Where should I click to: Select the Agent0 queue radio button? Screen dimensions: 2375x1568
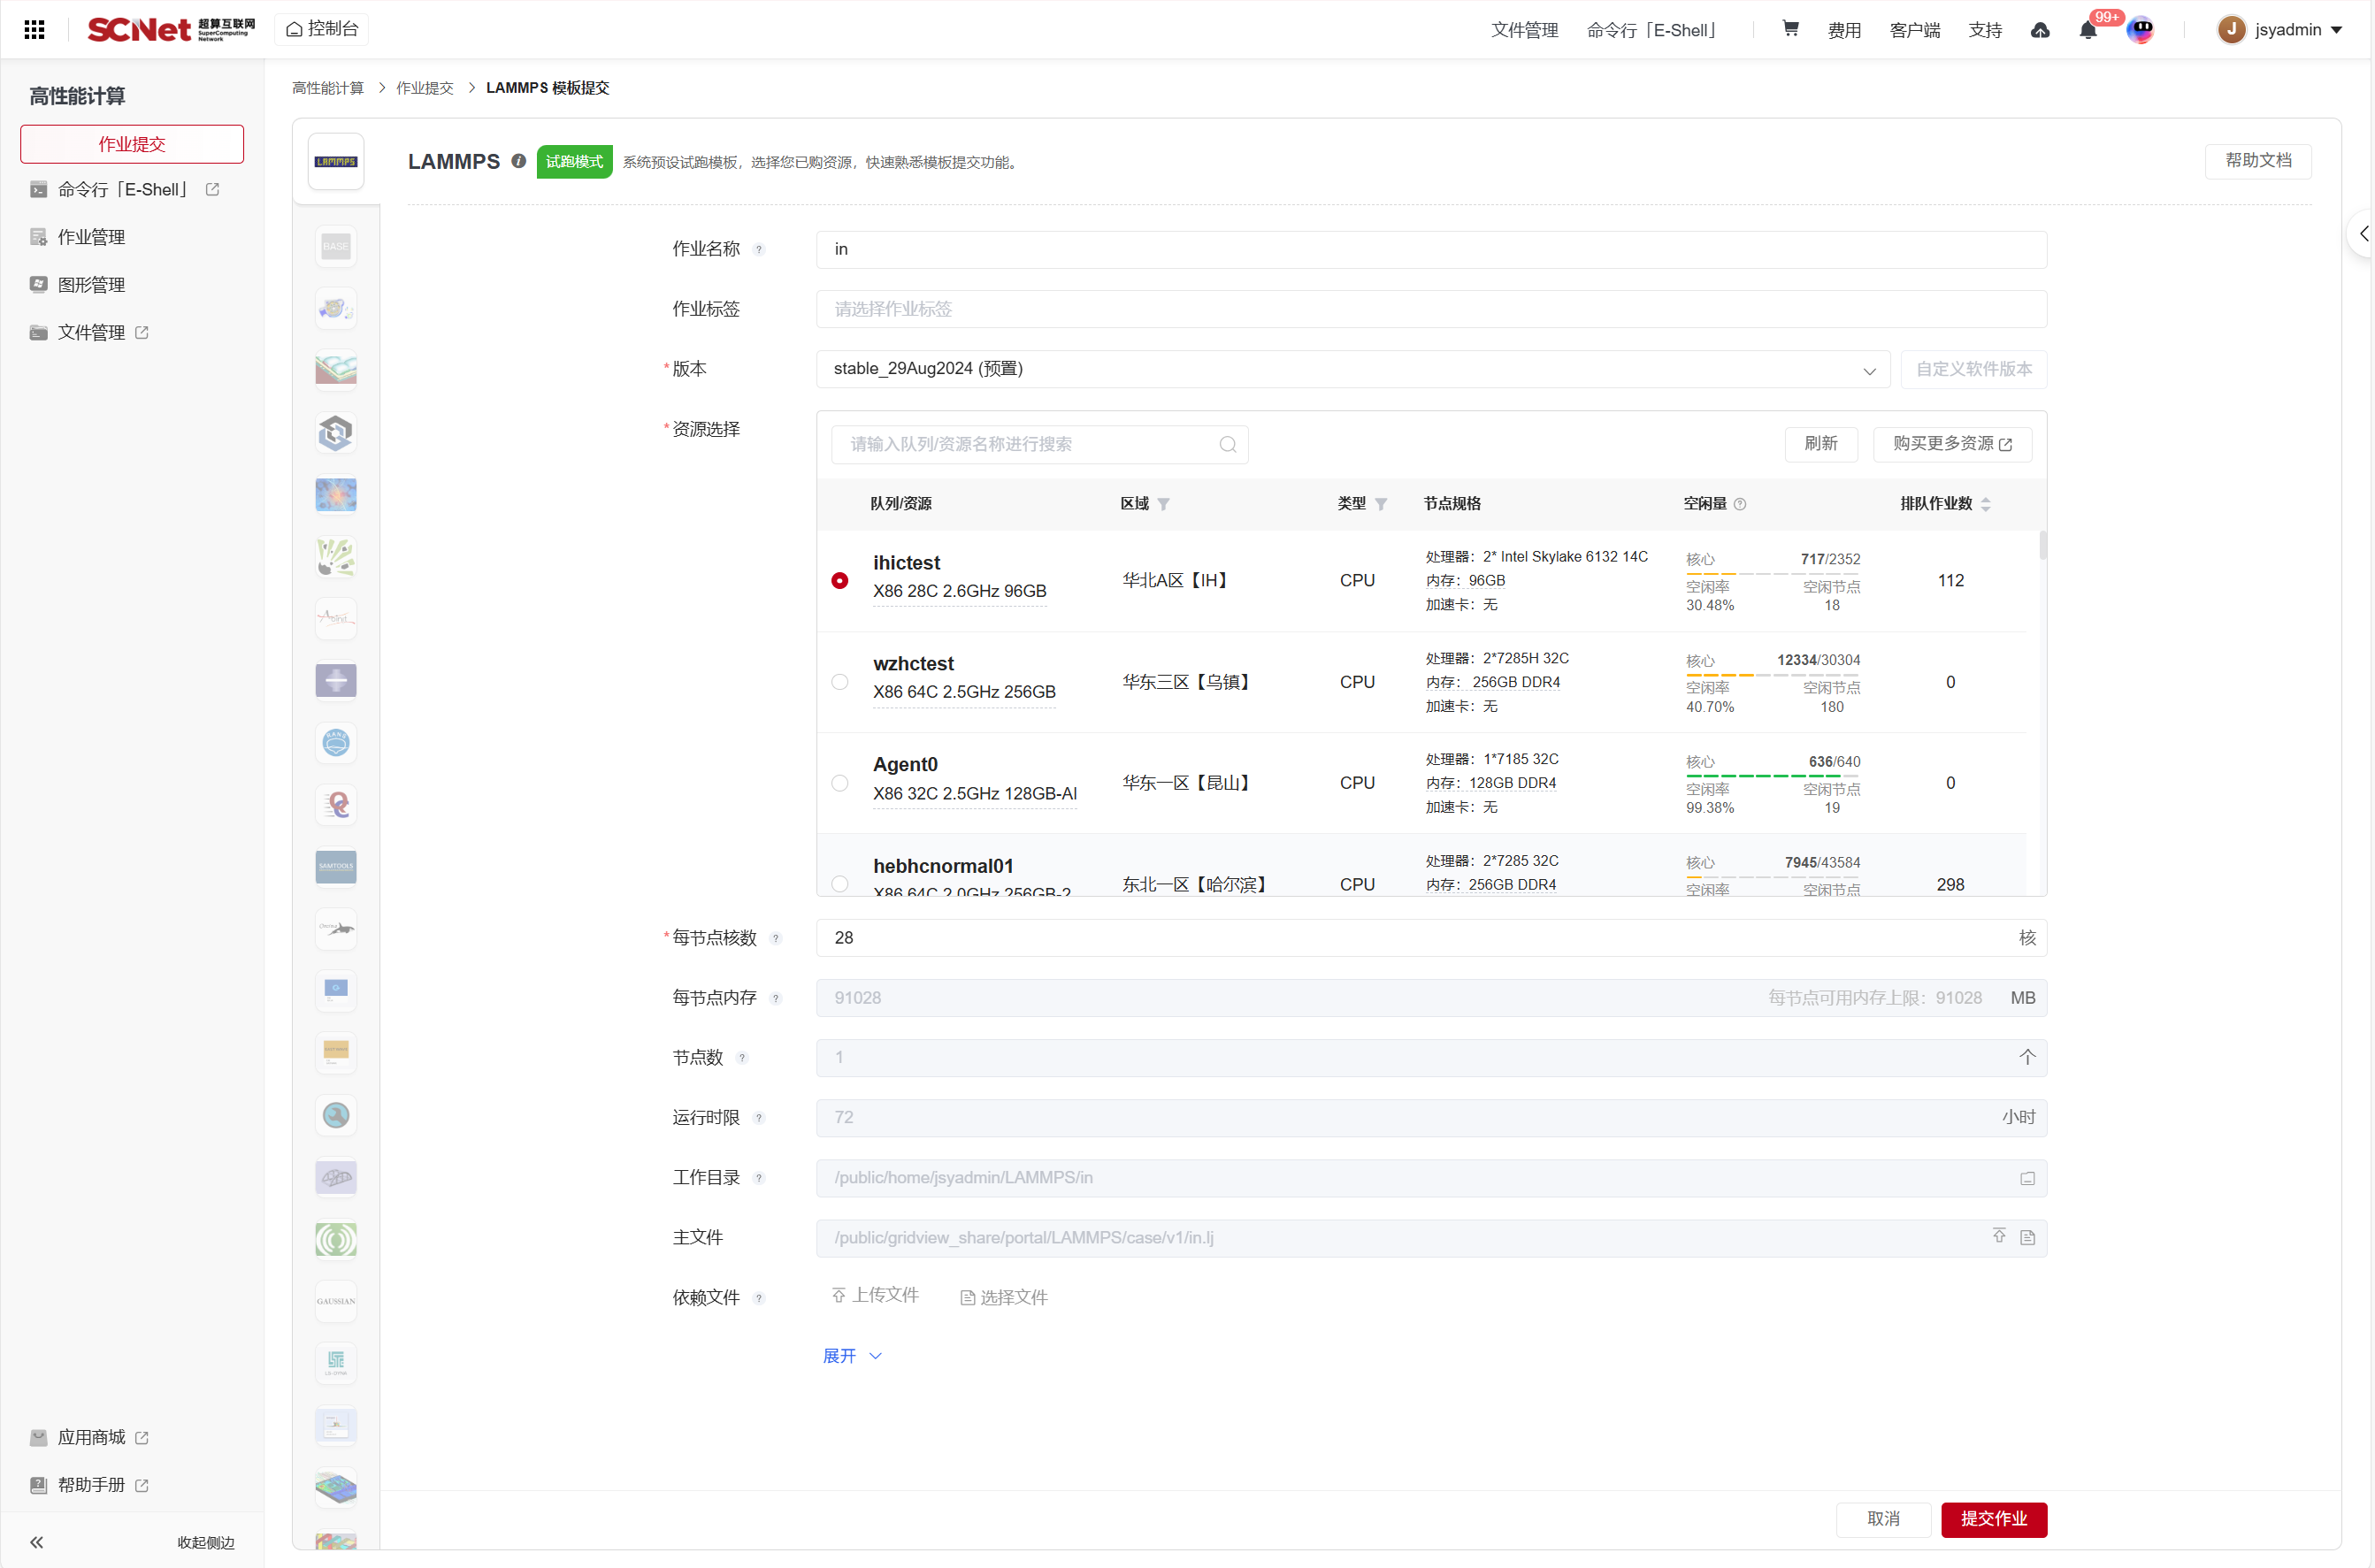click(839, 783)
